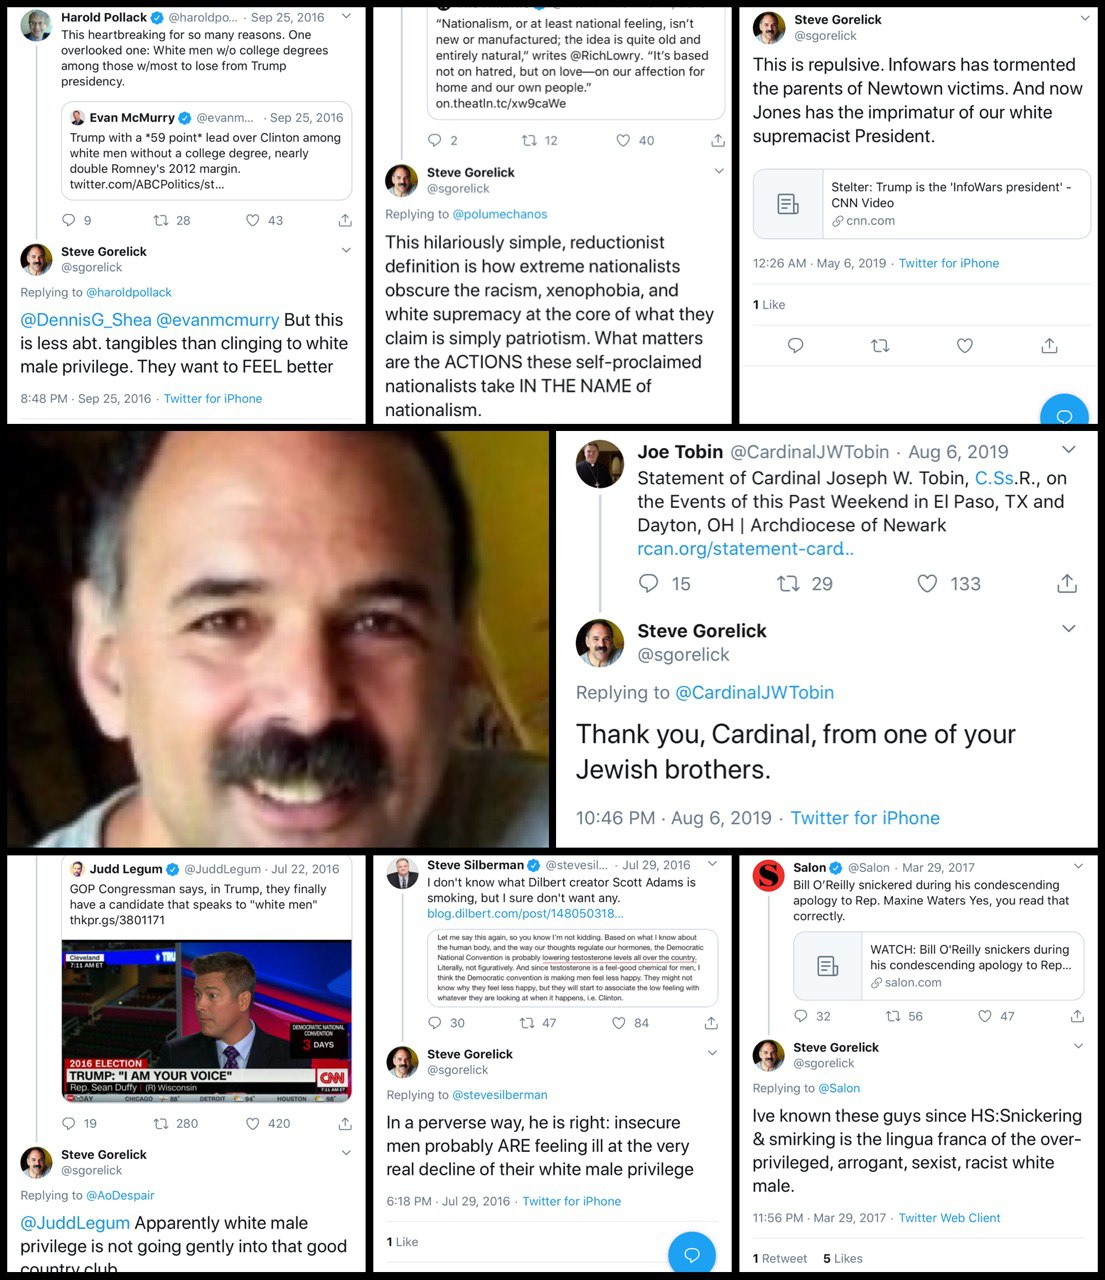Tap the blue compose bubble under Infowars tweet

[x=1064, y=412]
